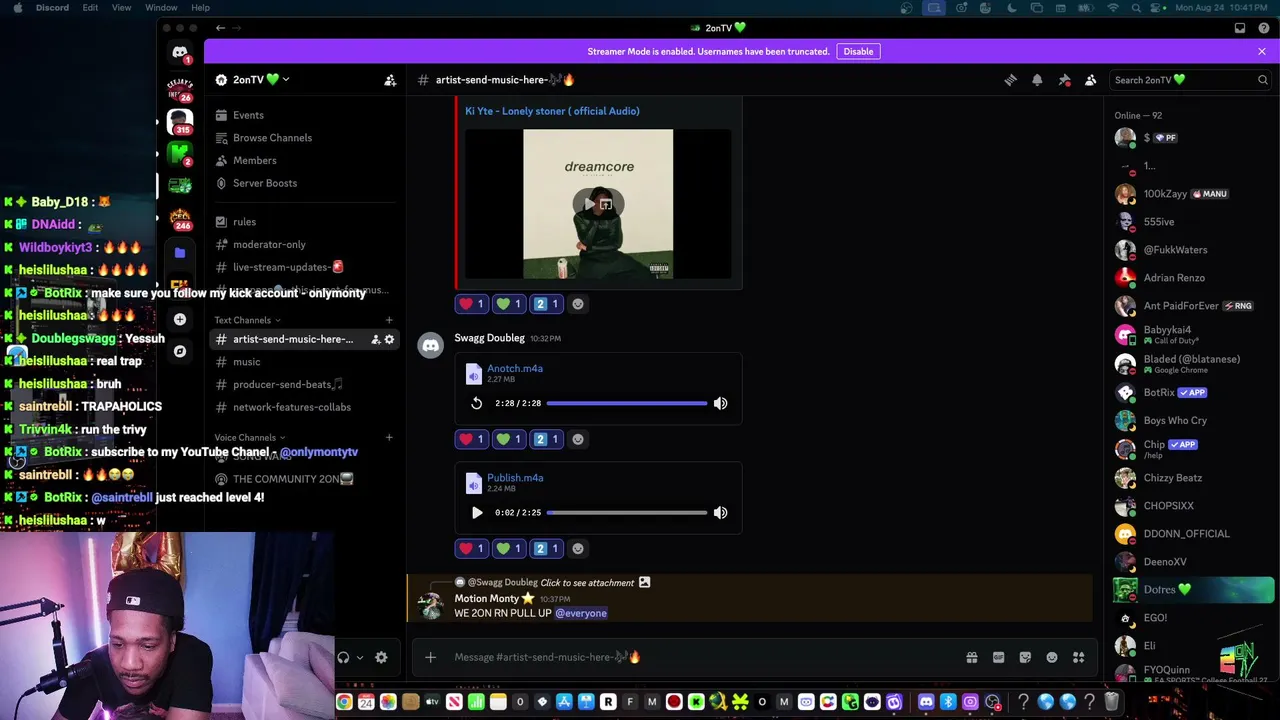Toggle red heart reaction on Lonely stoner embed
This screenshot has height=720, width=1280.
point(471,304)
